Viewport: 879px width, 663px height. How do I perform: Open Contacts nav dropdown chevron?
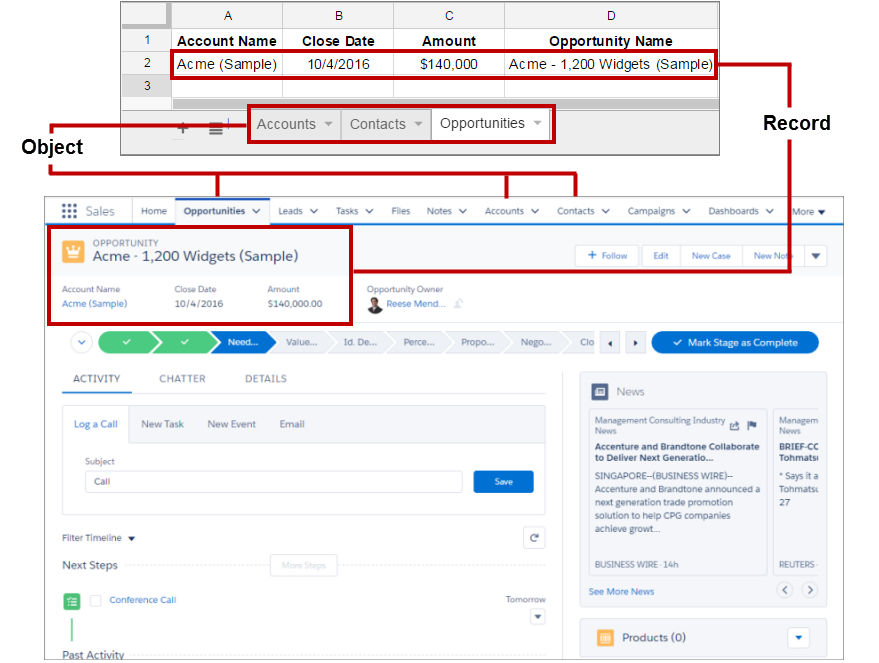click(x=606, y=211)
